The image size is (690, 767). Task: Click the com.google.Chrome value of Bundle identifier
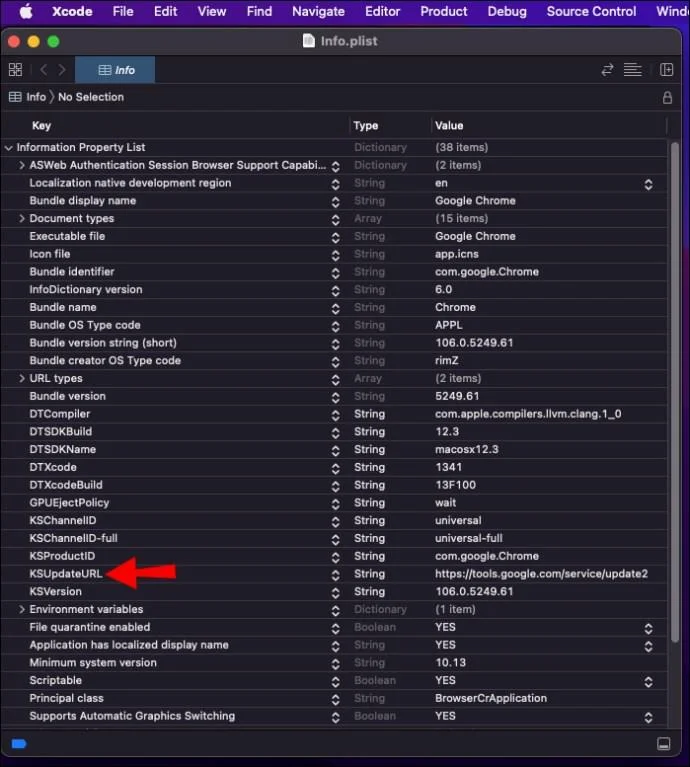[x=487, y=271]
